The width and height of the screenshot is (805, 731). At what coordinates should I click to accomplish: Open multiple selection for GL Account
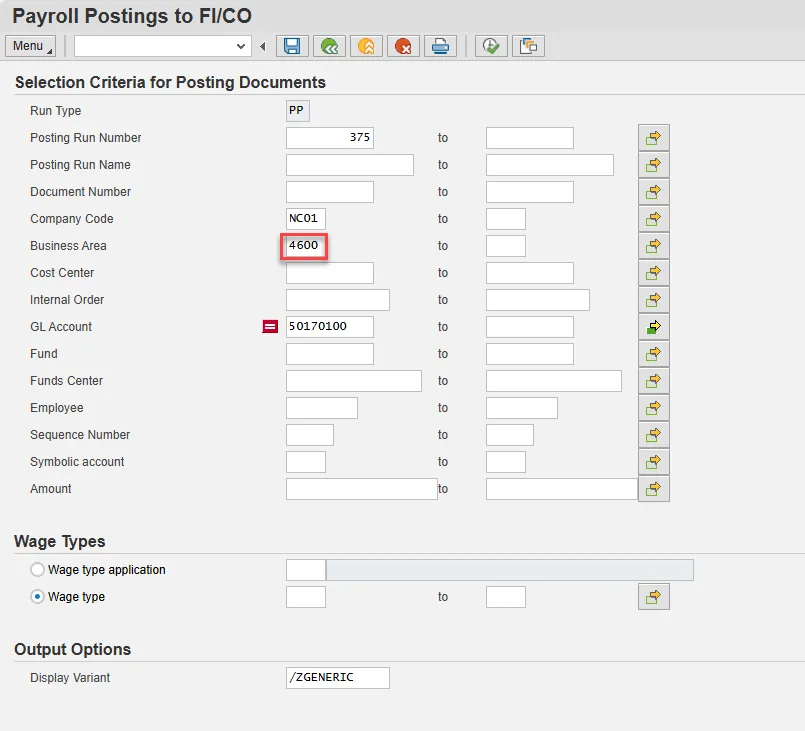653,327
